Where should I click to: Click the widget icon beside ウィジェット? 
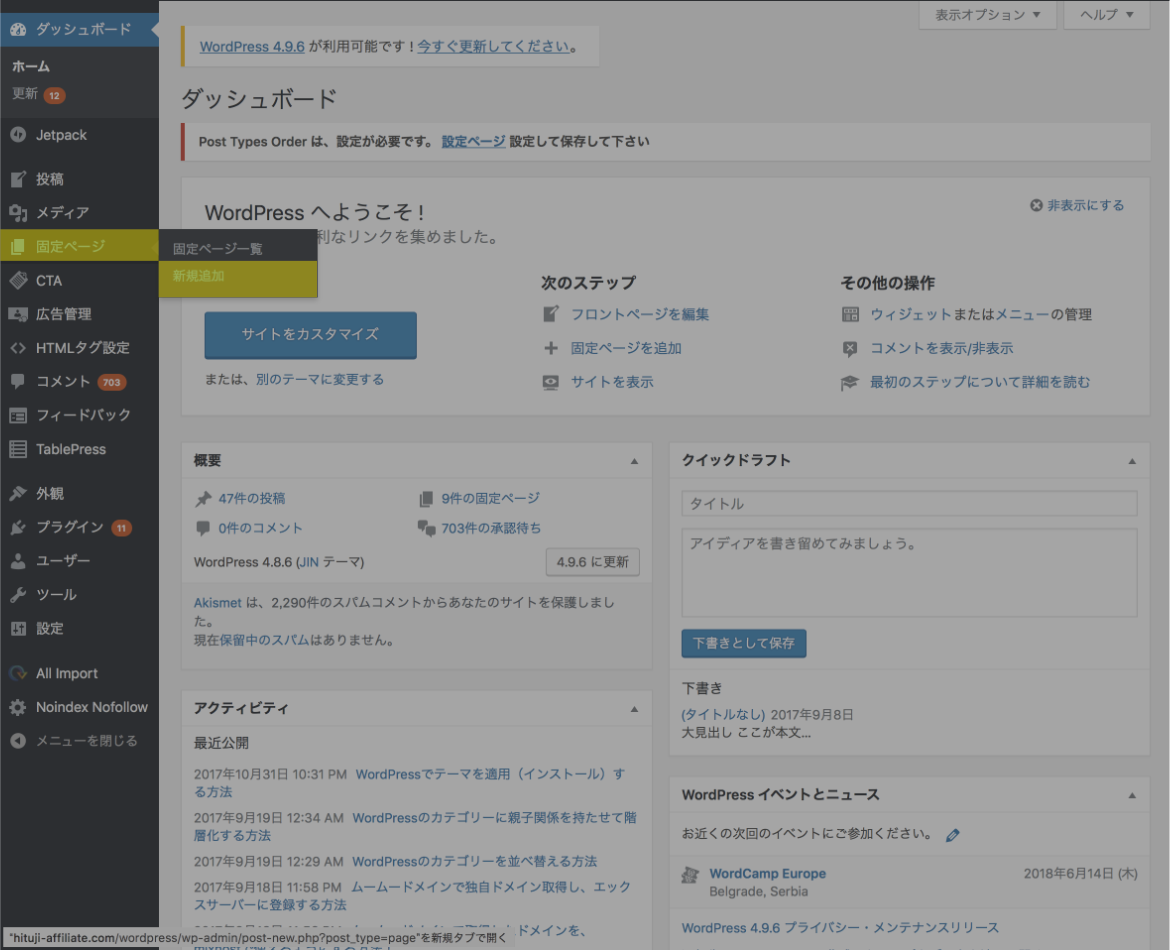tap(850, 314)
